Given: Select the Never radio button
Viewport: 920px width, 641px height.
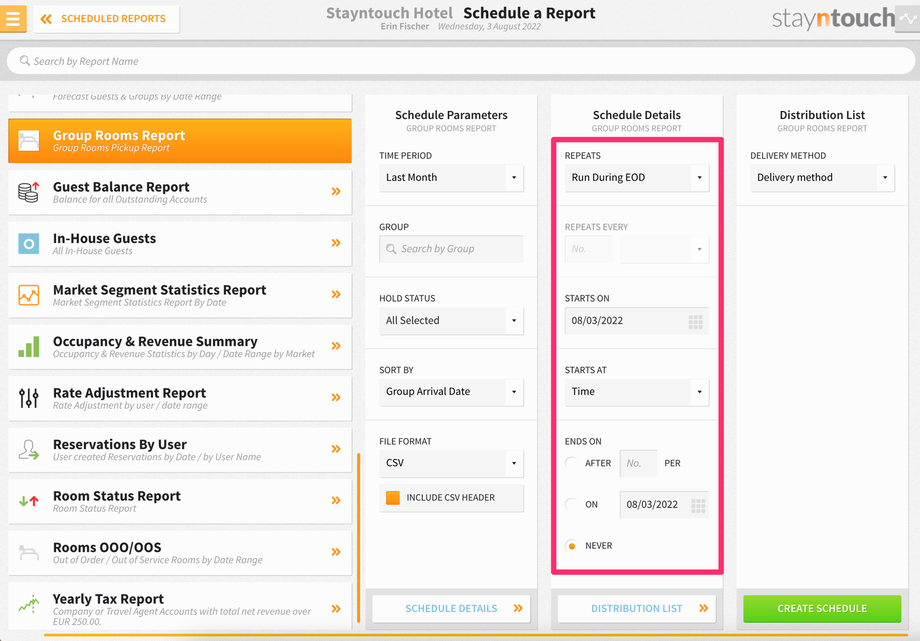Looking at the screenshot, I should point(571,545).
